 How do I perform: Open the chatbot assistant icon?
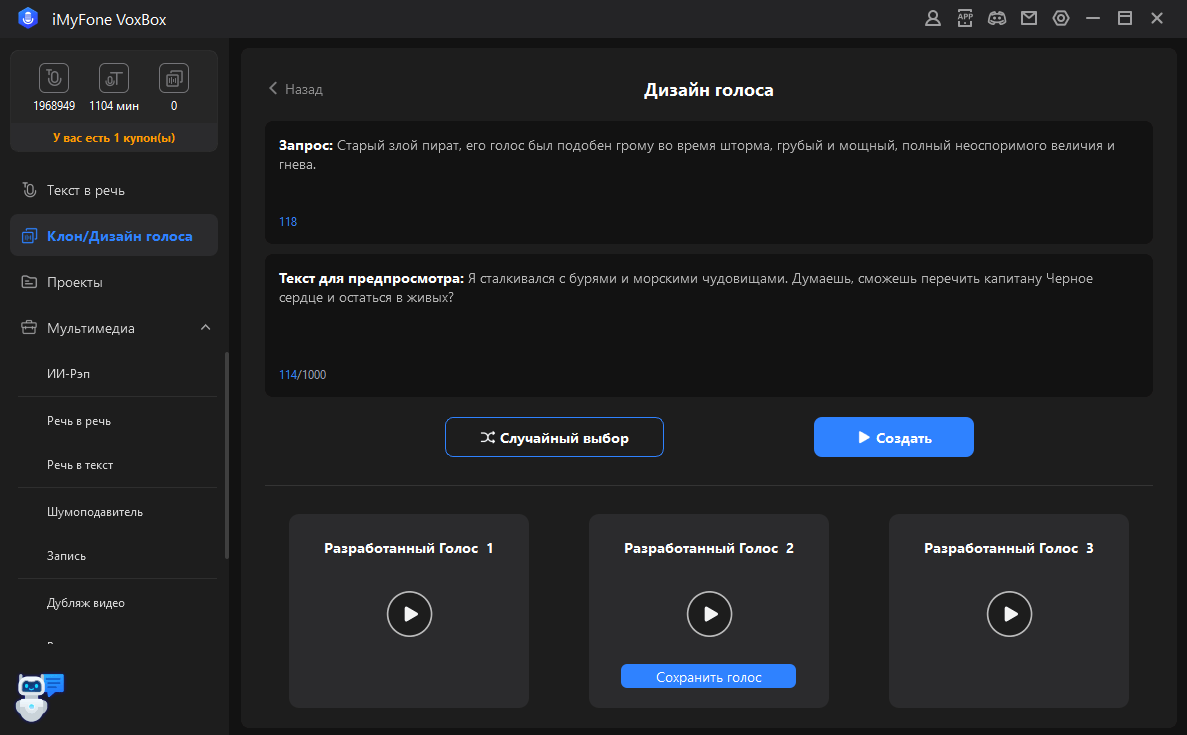(39, 696)
